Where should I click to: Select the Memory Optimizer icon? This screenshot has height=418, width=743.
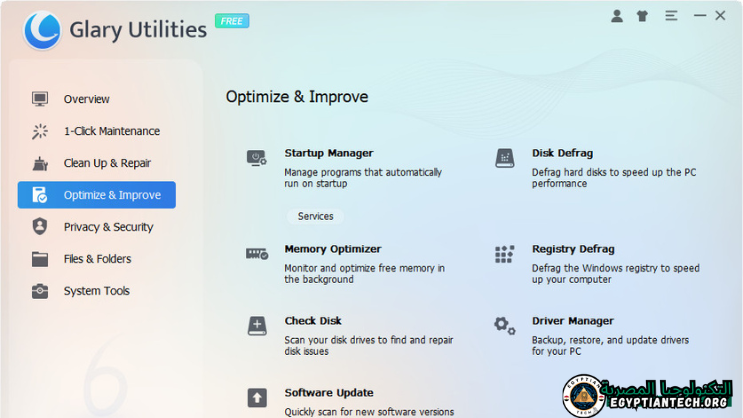[x=257, y=254]
